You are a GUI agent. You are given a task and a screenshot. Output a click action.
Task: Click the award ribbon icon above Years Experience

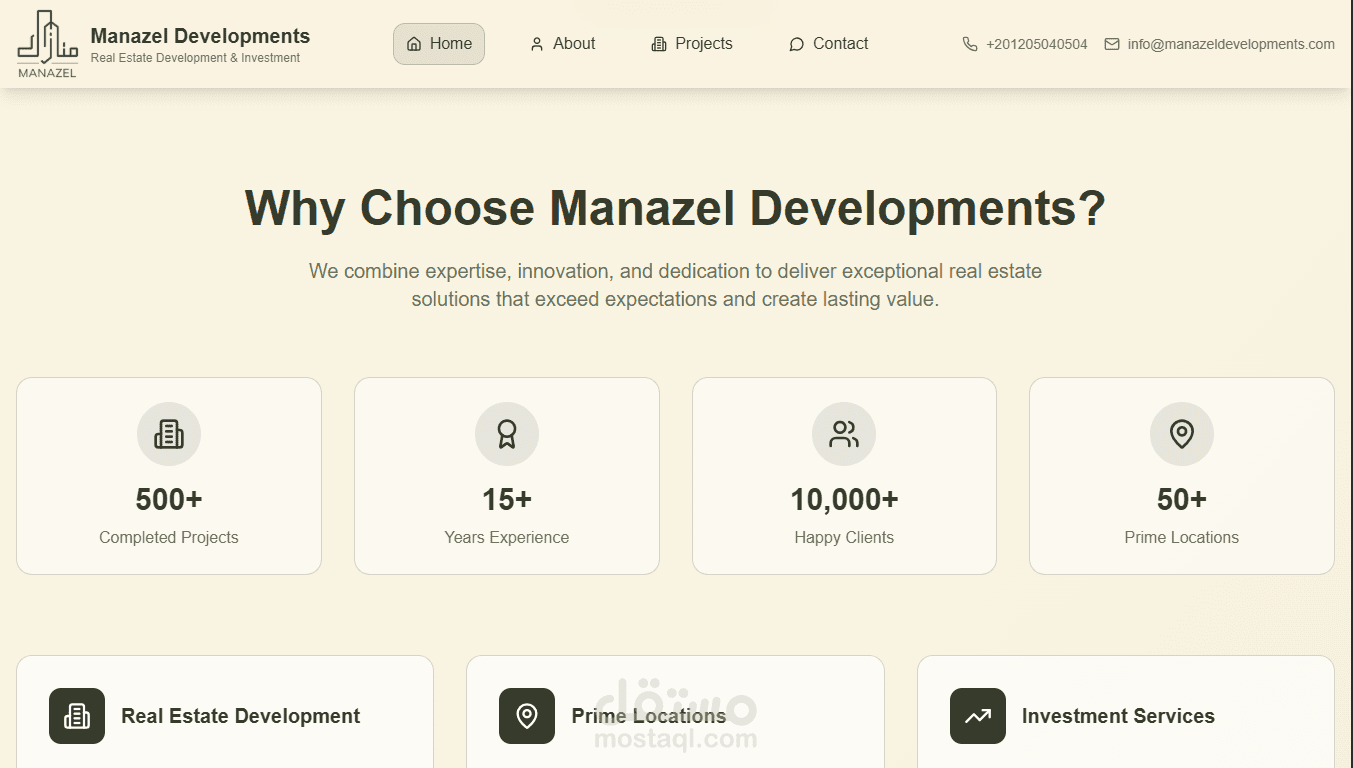tap(507, 434)
